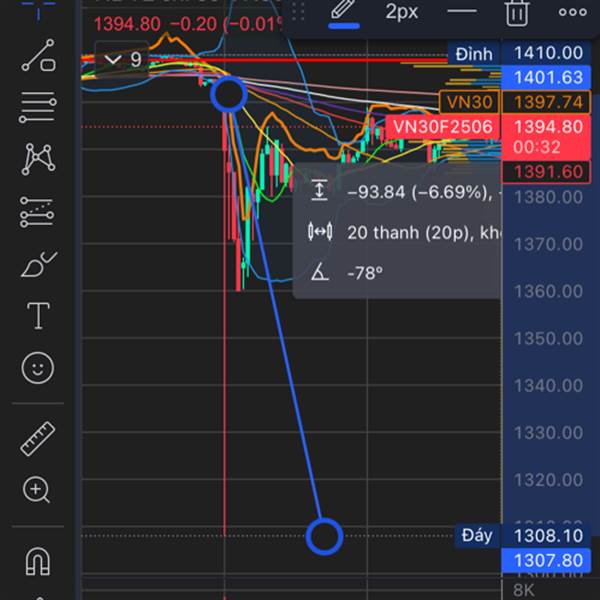Click the 1394.80 current price label

point(548,127)
